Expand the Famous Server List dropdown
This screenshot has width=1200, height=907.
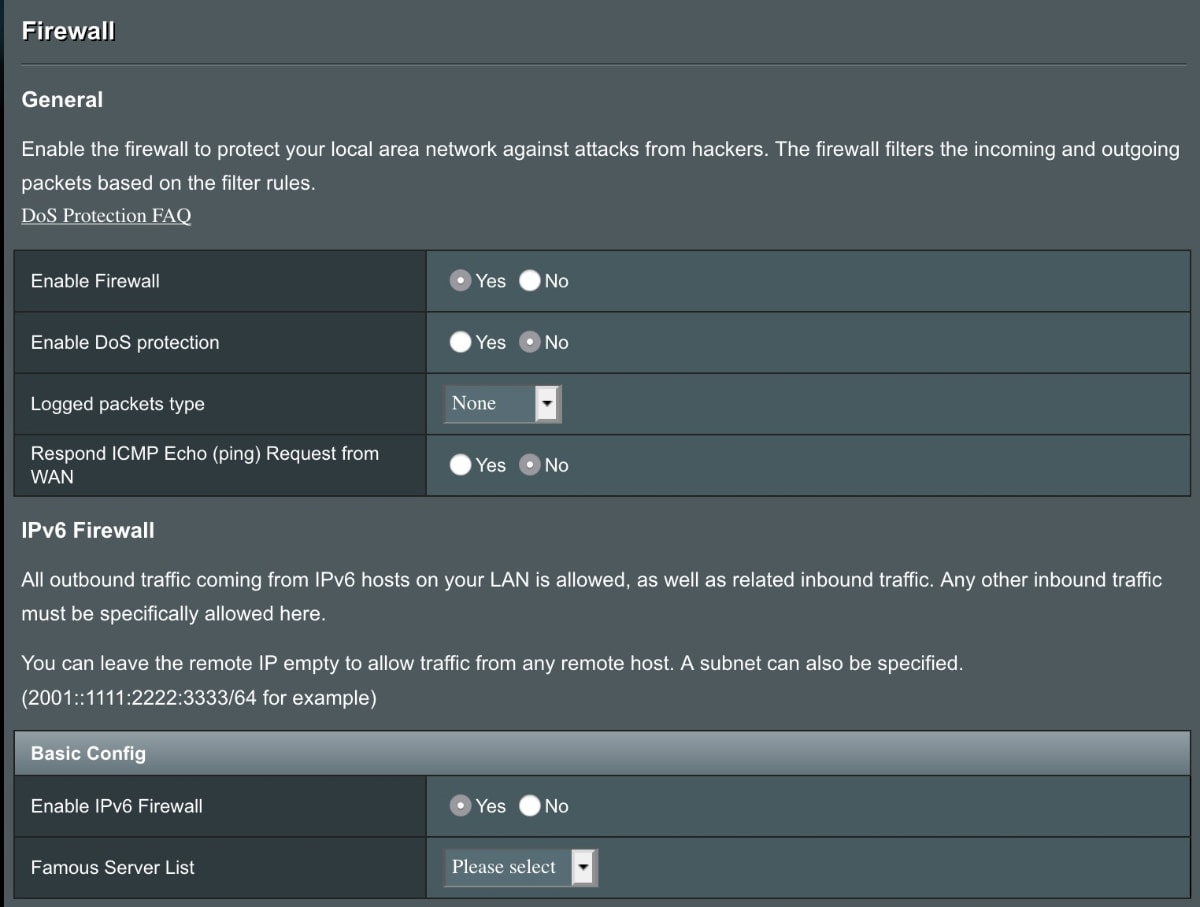[520, 867]
